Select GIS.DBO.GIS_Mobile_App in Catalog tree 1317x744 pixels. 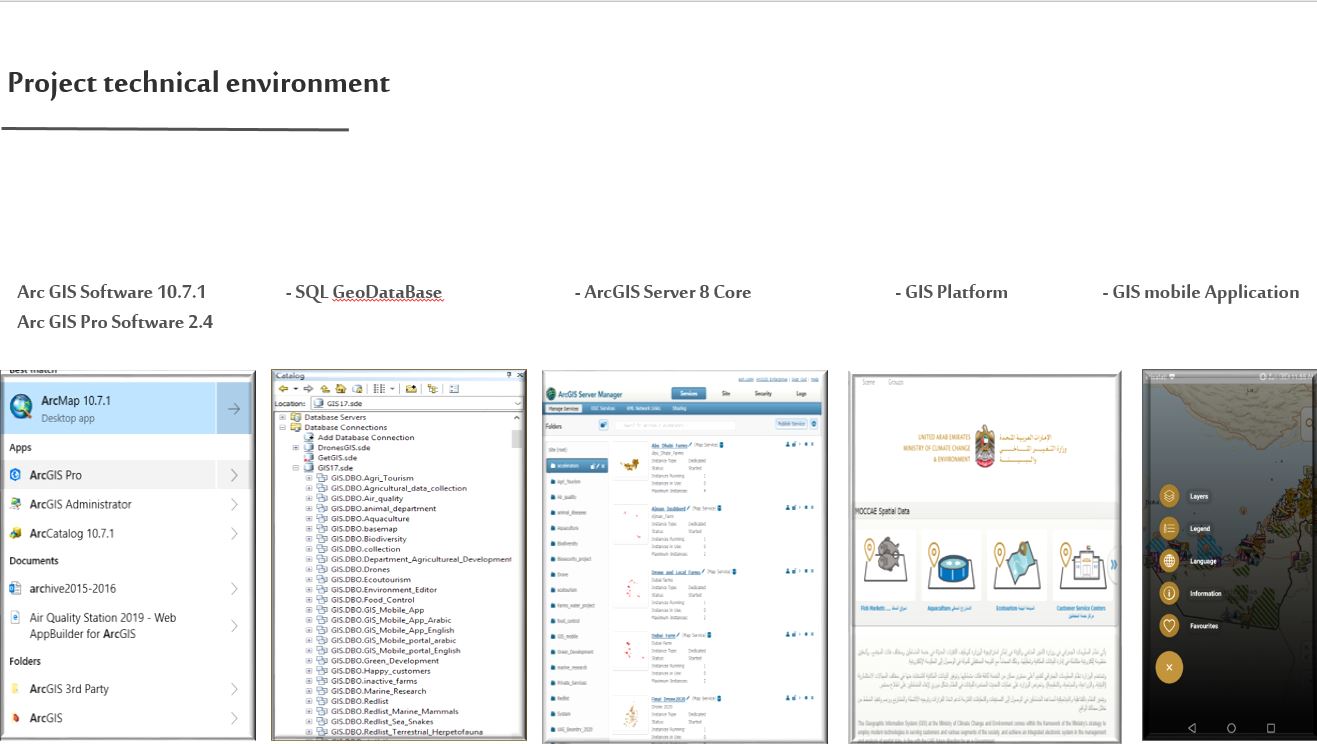pos(377,610)
